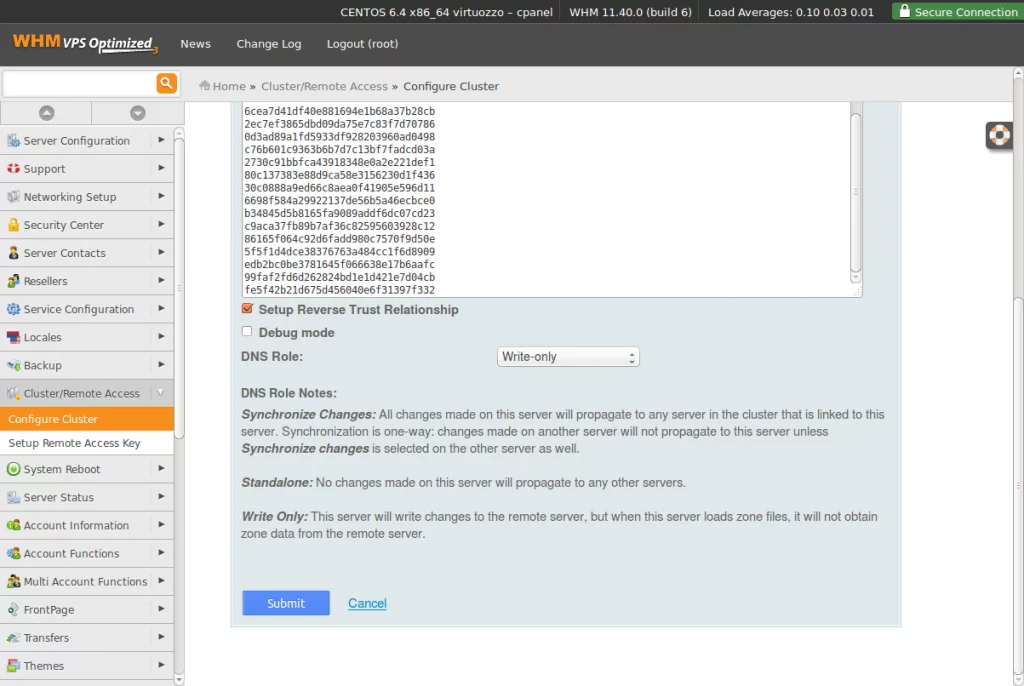Expand the Backup menu arrow
Screen dimensions: 1024x686
[161, 365]
